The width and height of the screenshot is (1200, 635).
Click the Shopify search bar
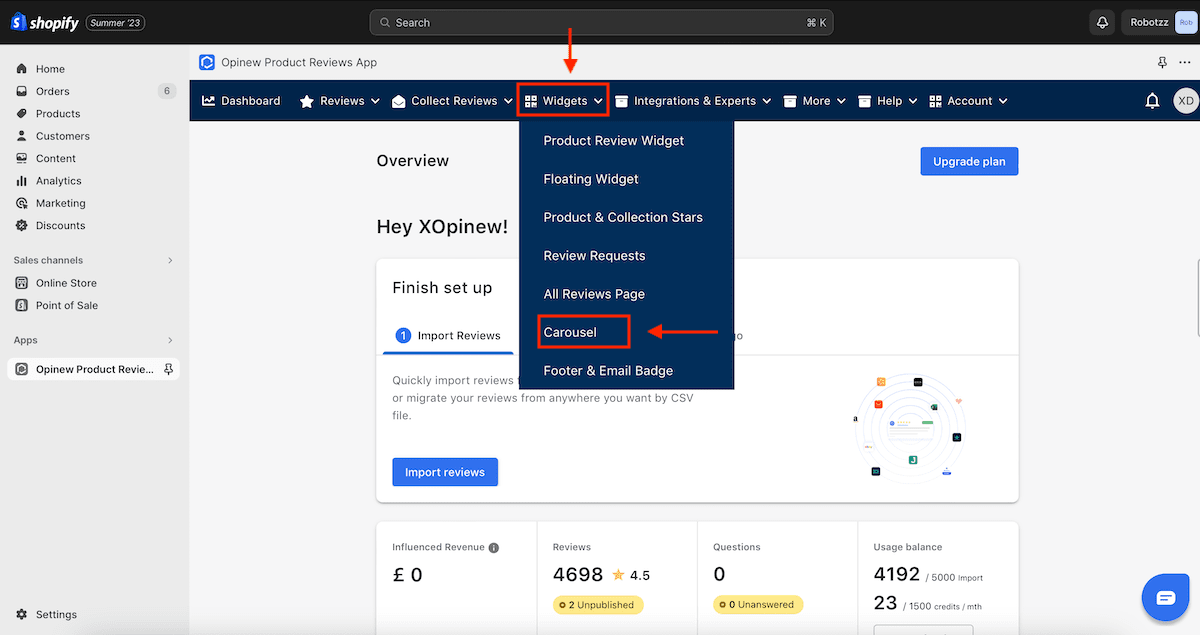click(600, 21)
